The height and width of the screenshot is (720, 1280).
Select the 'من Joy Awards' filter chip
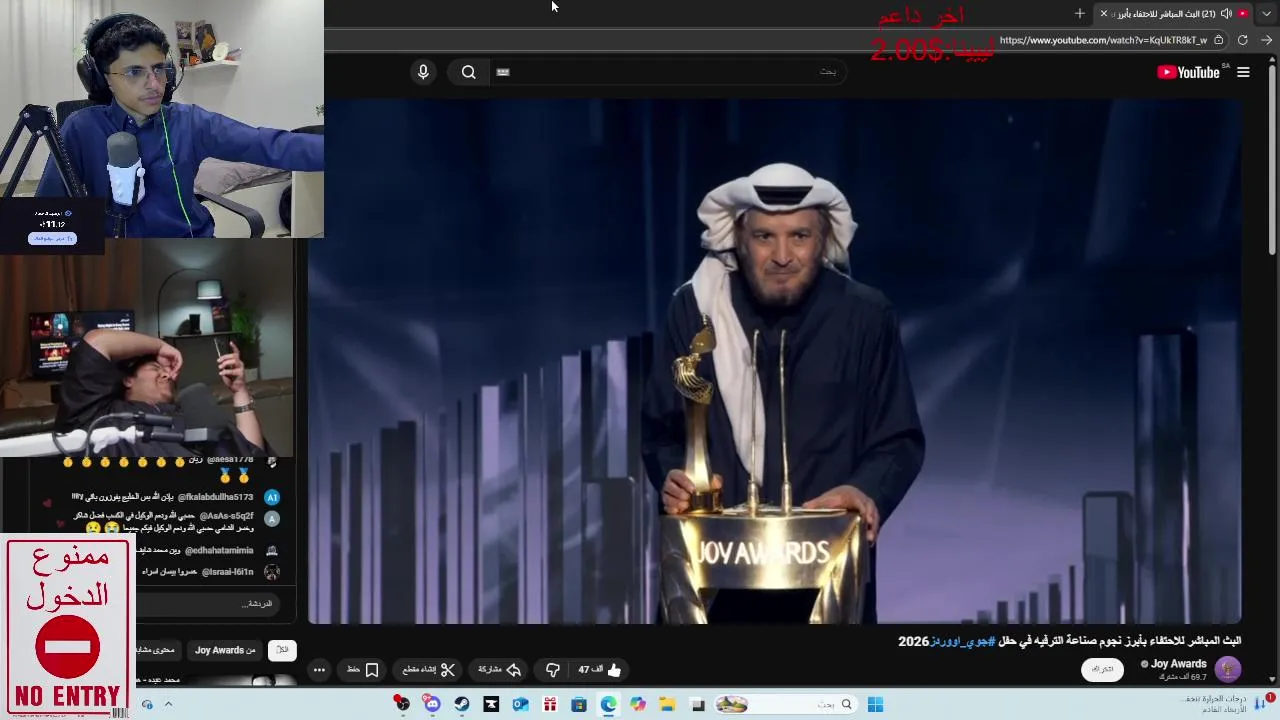(x=225, y=650)
